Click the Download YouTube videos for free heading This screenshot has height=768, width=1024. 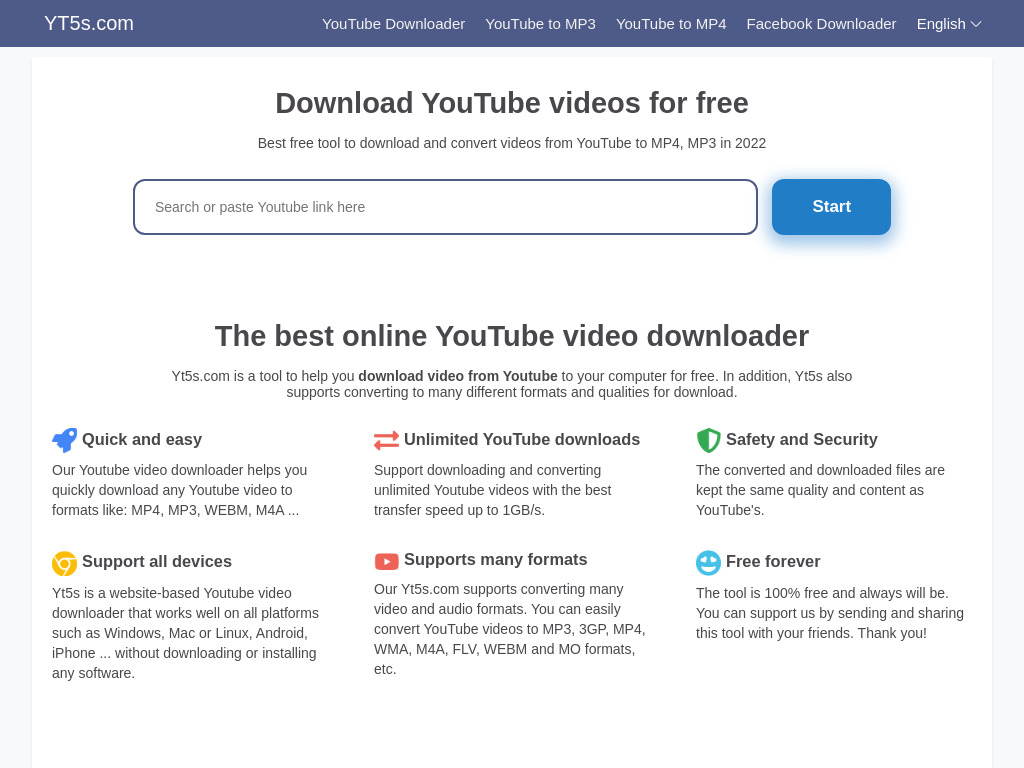[512, 103]
